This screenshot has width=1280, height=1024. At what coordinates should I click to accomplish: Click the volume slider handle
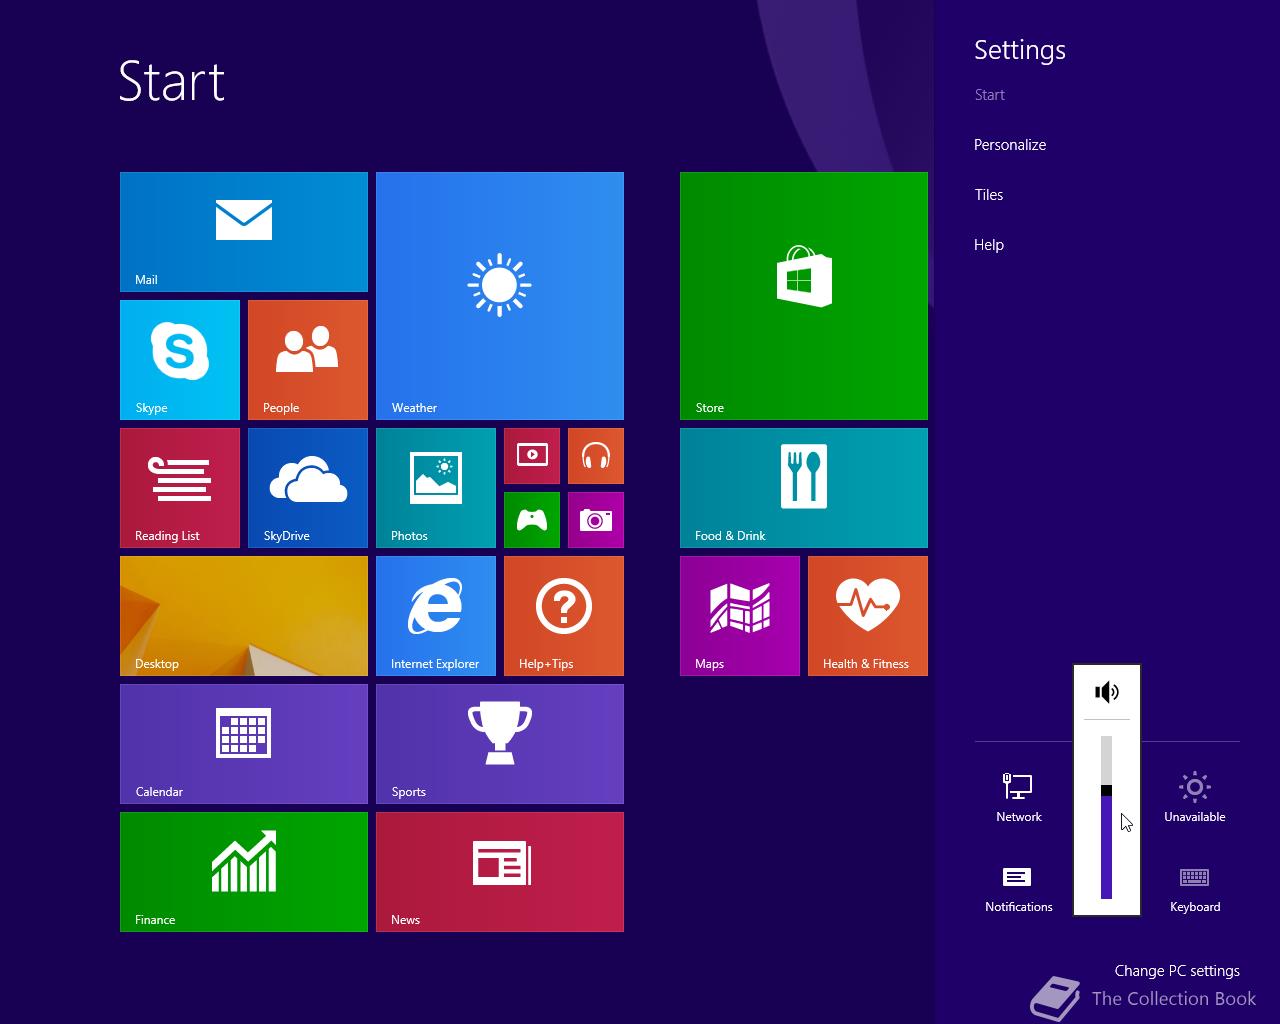(1106, 790)
